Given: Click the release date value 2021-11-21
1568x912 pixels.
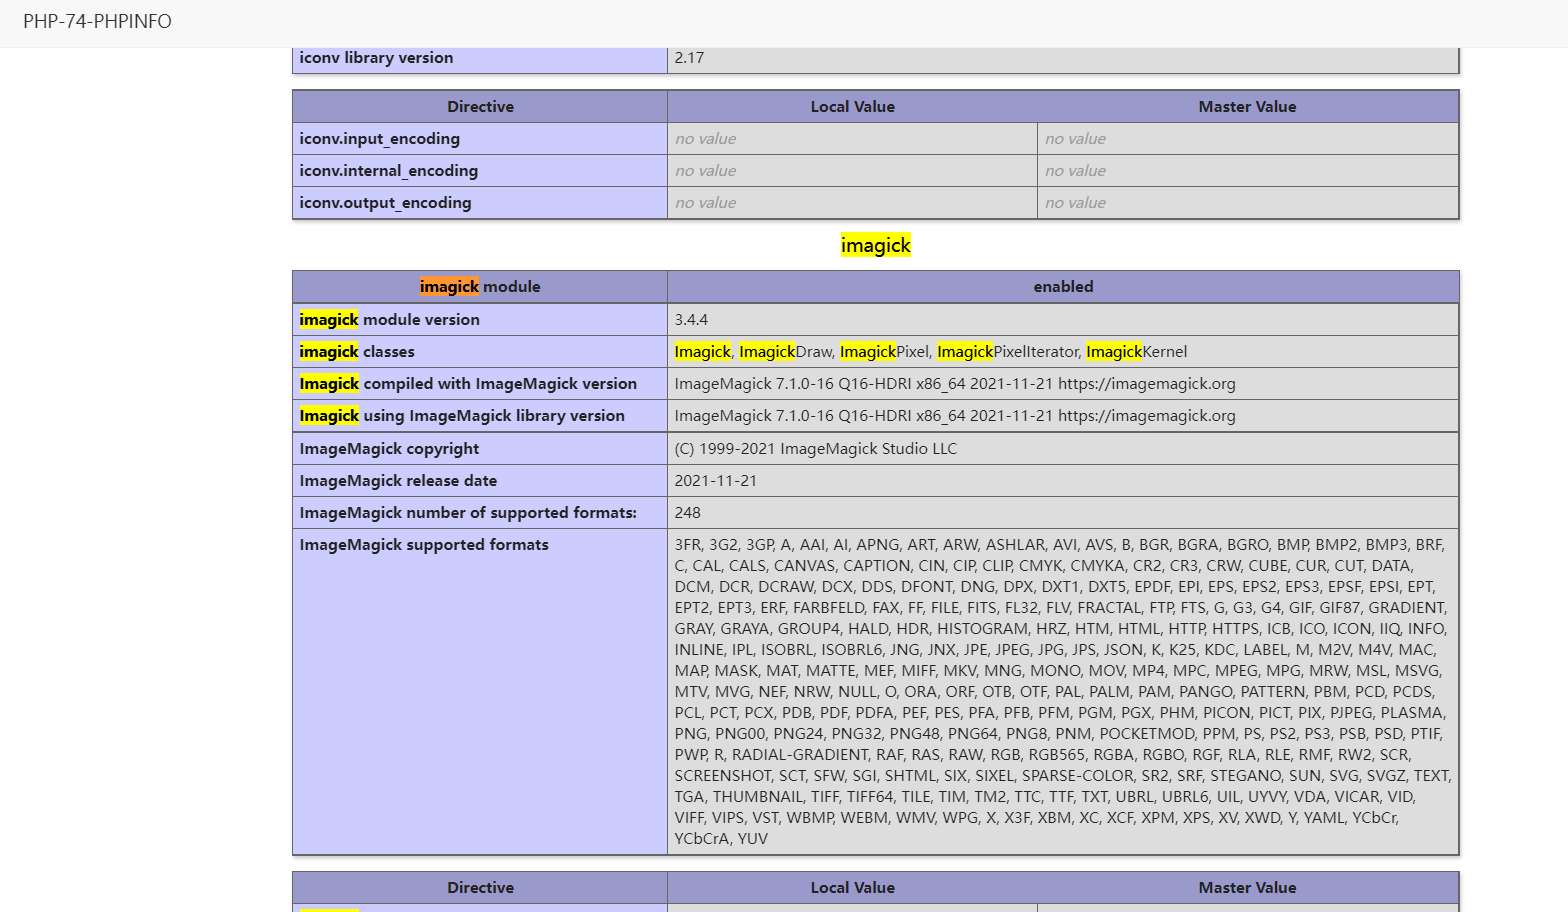Looking at the screenshot, I should pyautogui.click(x=716, y=481).
